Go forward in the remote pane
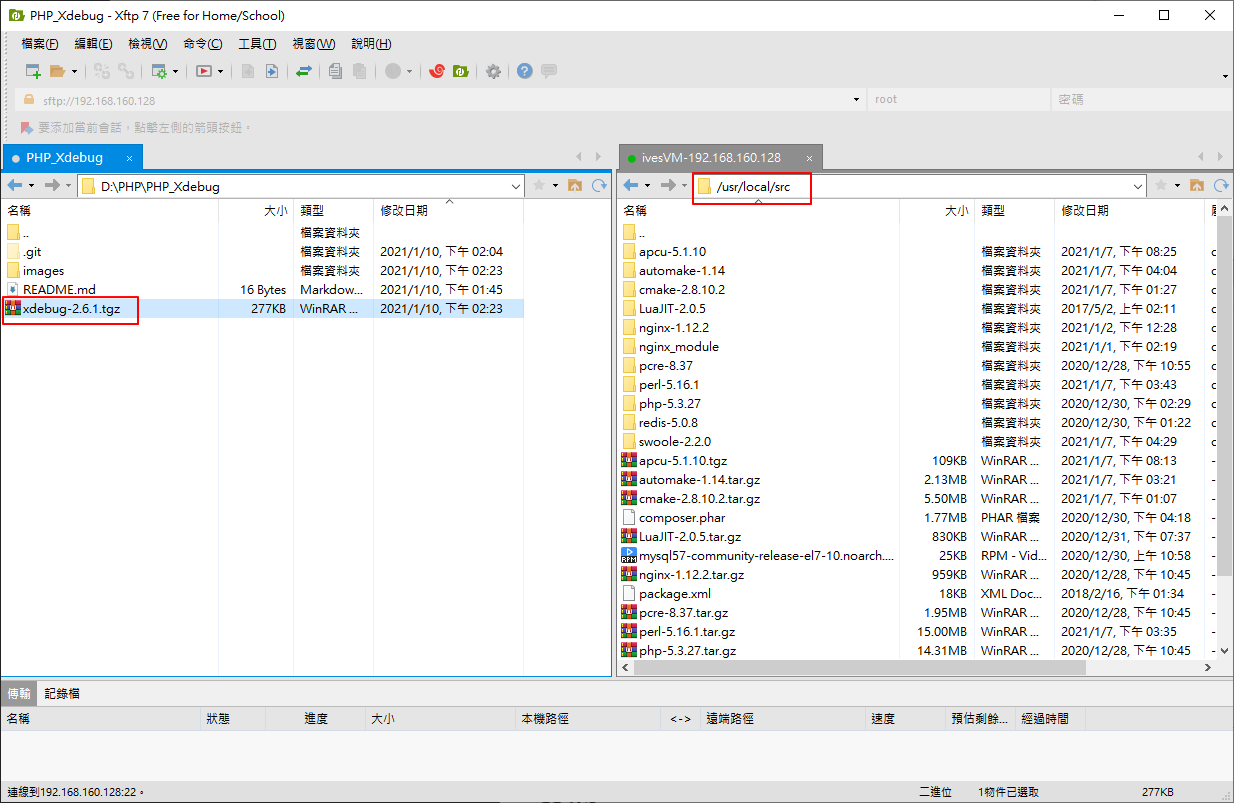The image size is (1234, 803). pos(670,186)
